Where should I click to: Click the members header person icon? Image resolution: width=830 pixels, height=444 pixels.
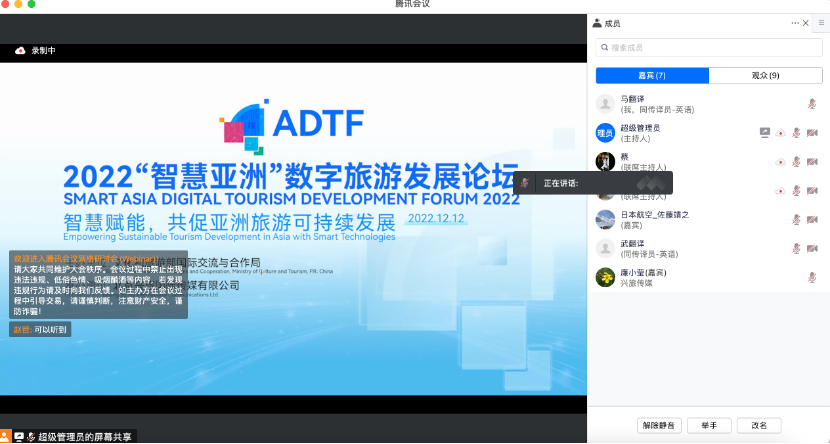pyautogui.click(x=597, y=23)
